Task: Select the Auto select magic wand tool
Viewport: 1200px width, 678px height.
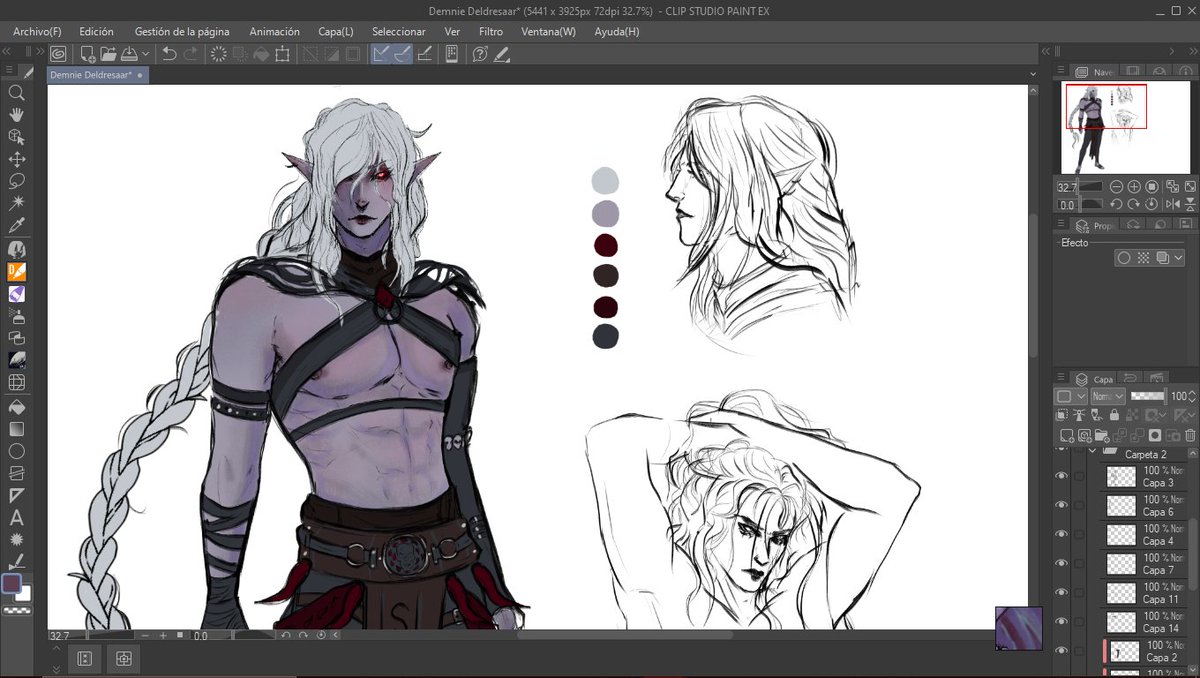Action: tap(17, 203)
